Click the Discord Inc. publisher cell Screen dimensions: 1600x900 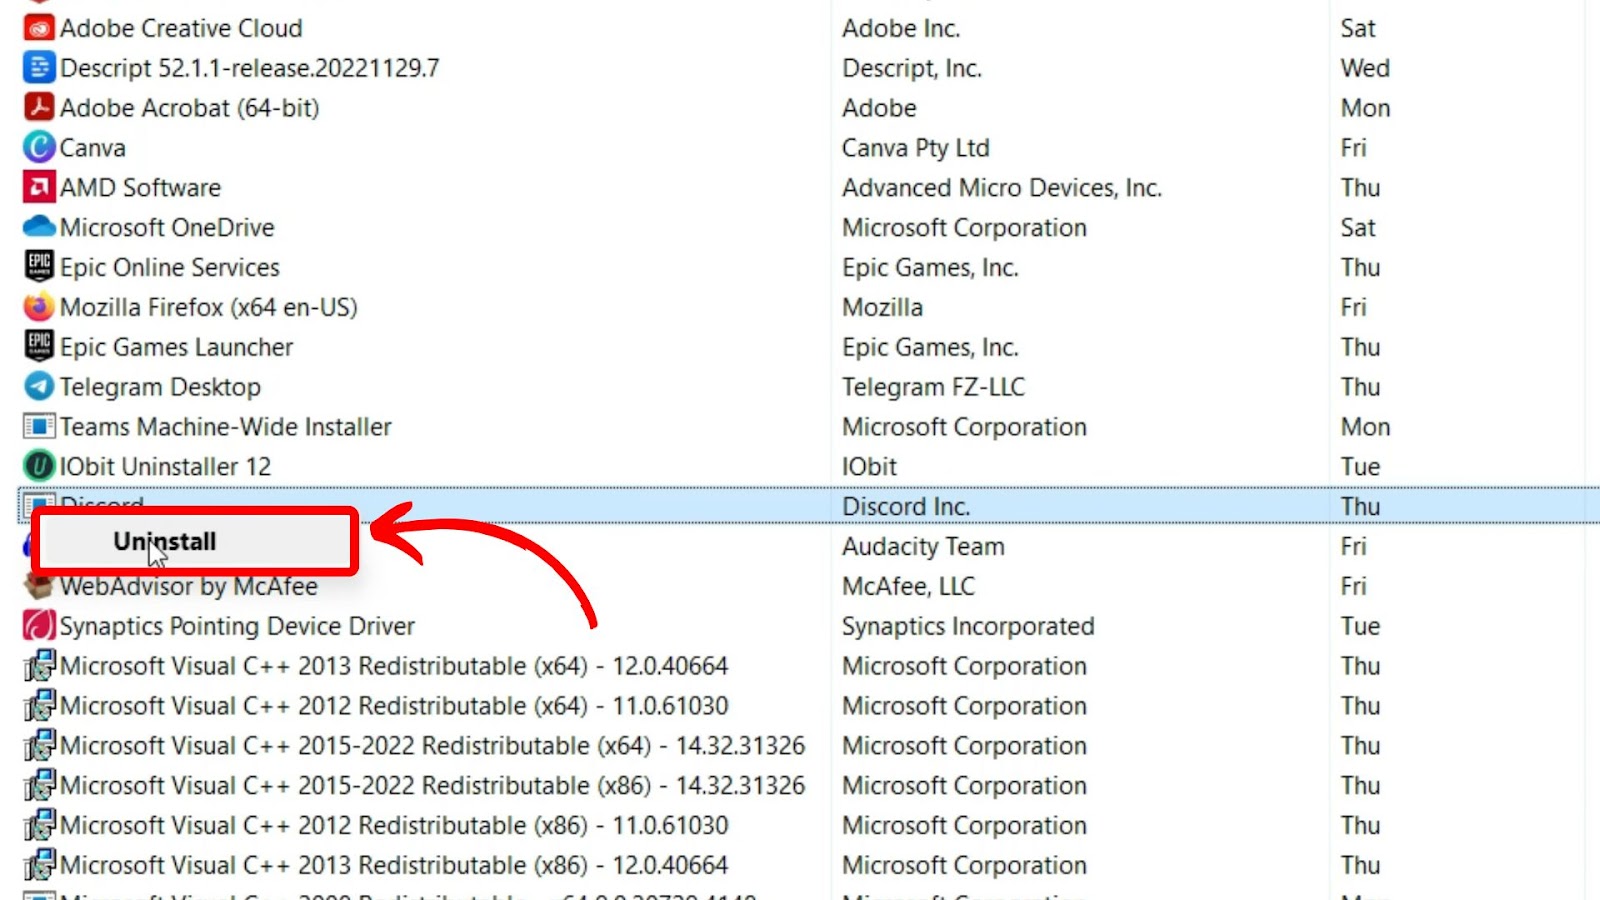[905, 507]
